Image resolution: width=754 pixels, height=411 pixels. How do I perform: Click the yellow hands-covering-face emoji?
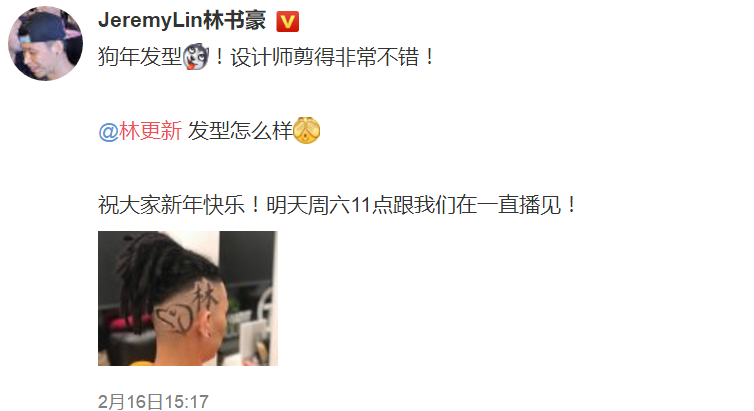click(306, 130)
